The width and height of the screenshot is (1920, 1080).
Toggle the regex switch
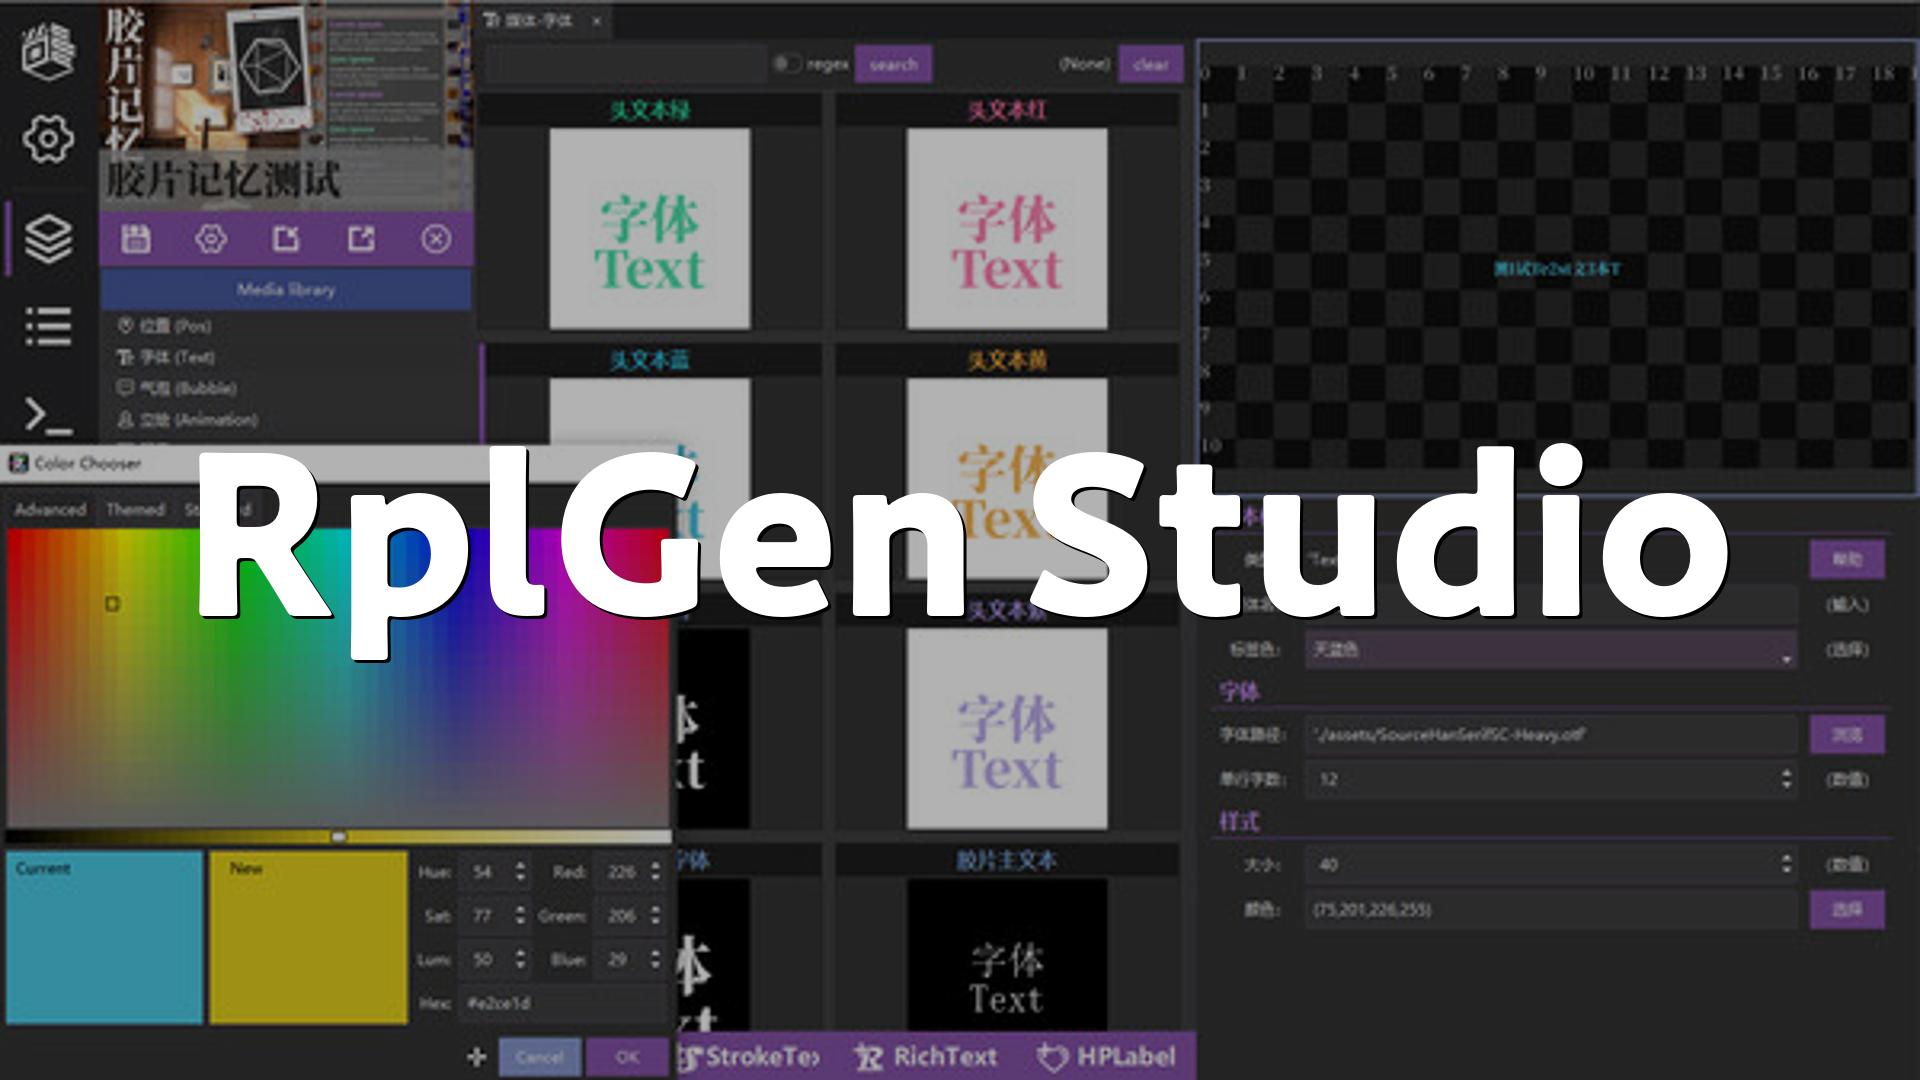tap(787, 64)
